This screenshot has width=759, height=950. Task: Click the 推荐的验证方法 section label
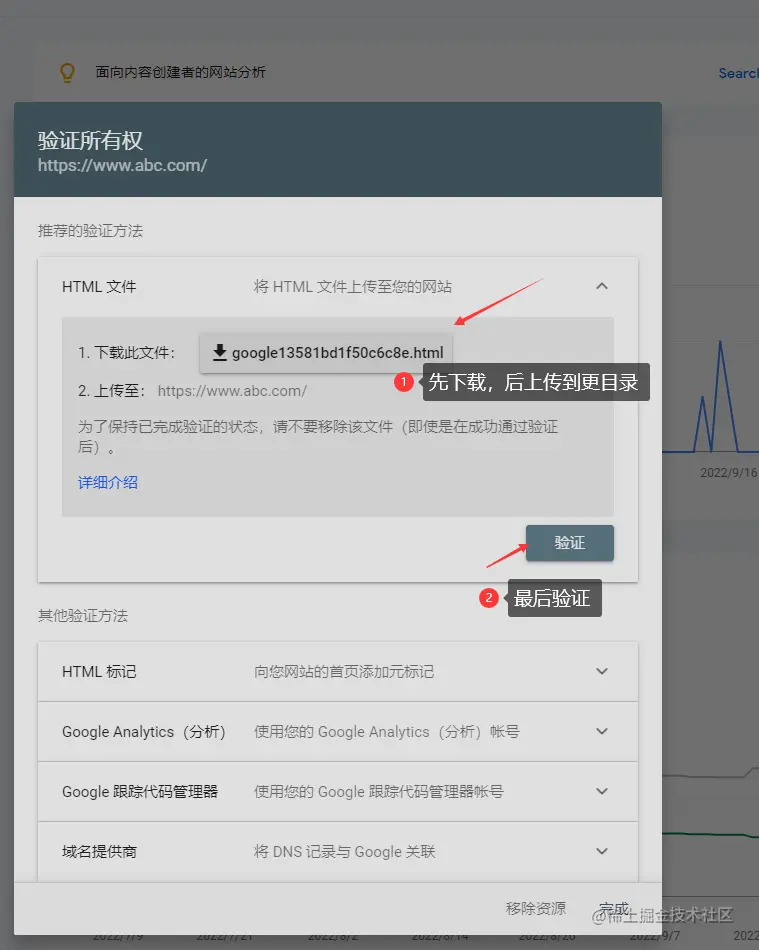pyautogui.click(x=90, y=231)
